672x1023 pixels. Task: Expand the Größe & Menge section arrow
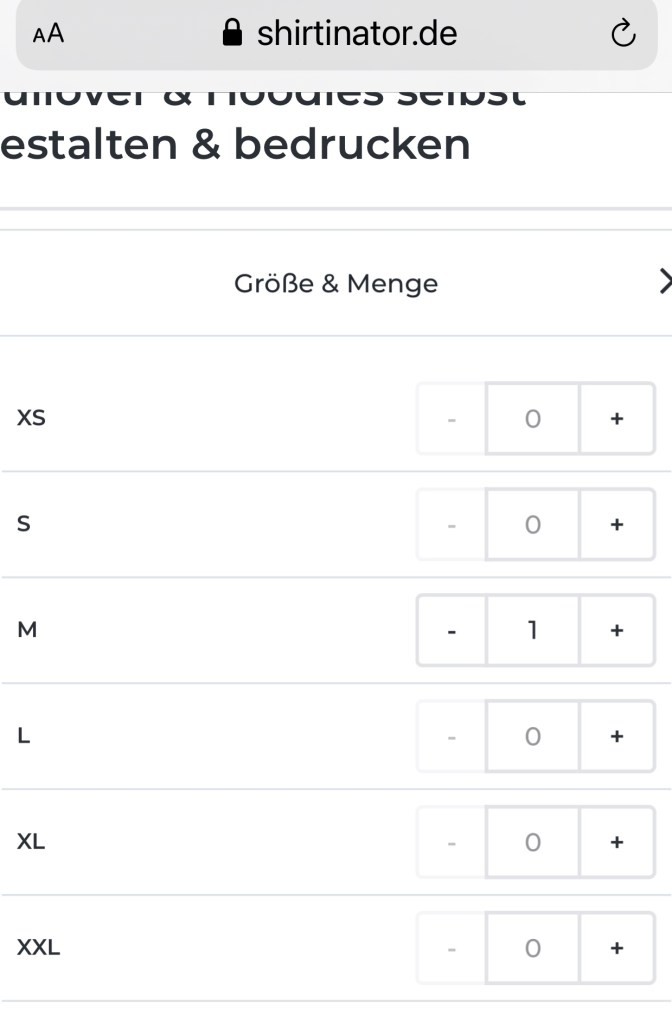tap(665, 283)
